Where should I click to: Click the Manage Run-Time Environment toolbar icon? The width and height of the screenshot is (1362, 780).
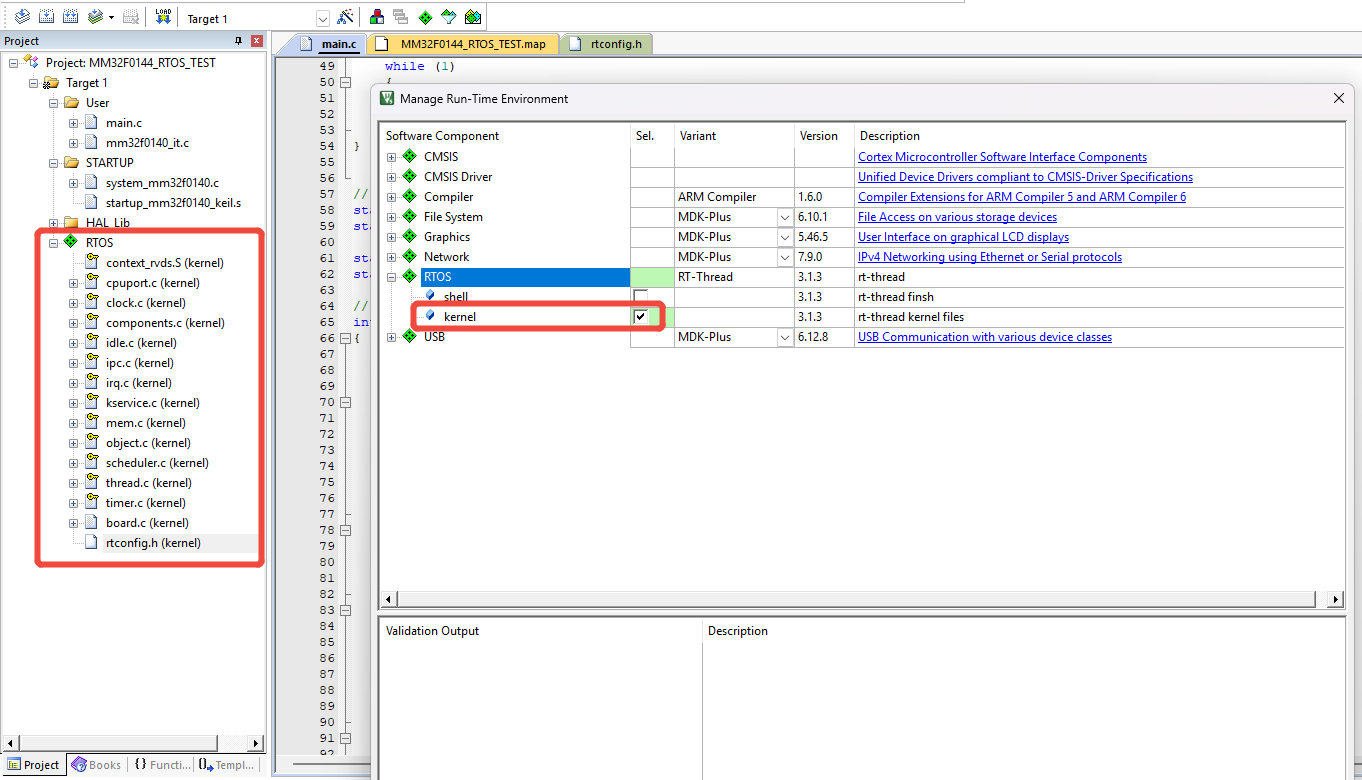pyautogui.click(x=425, y=17)
